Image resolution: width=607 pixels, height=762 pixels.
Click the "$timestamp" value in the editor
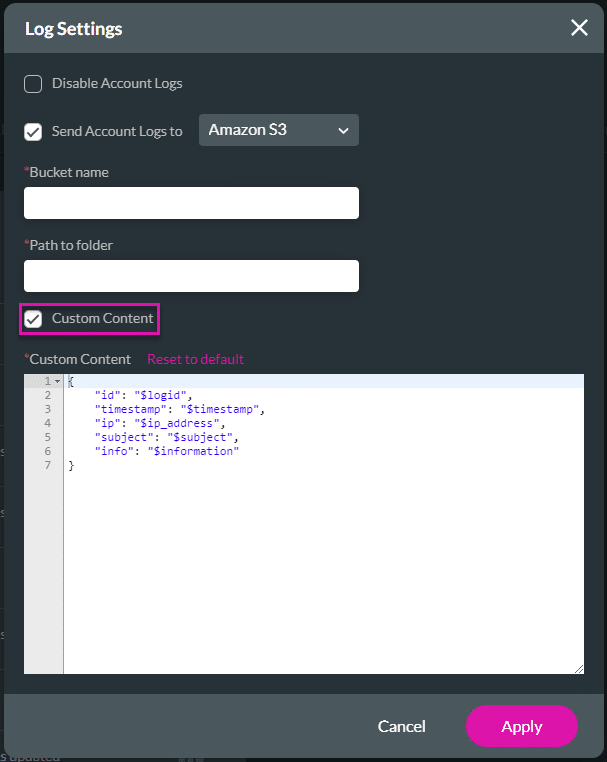click(220, 409)
